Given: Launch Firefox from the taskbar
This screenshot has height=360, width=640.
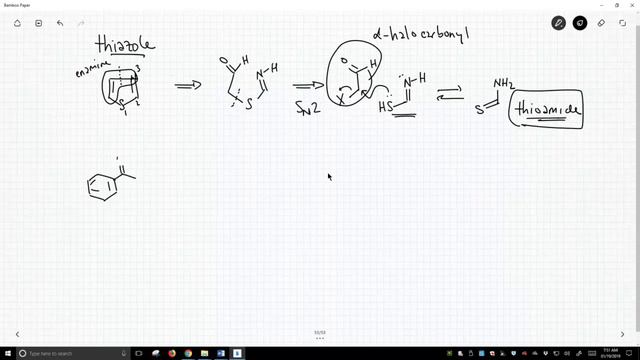Looking at the screenshot, I should 172,353.
